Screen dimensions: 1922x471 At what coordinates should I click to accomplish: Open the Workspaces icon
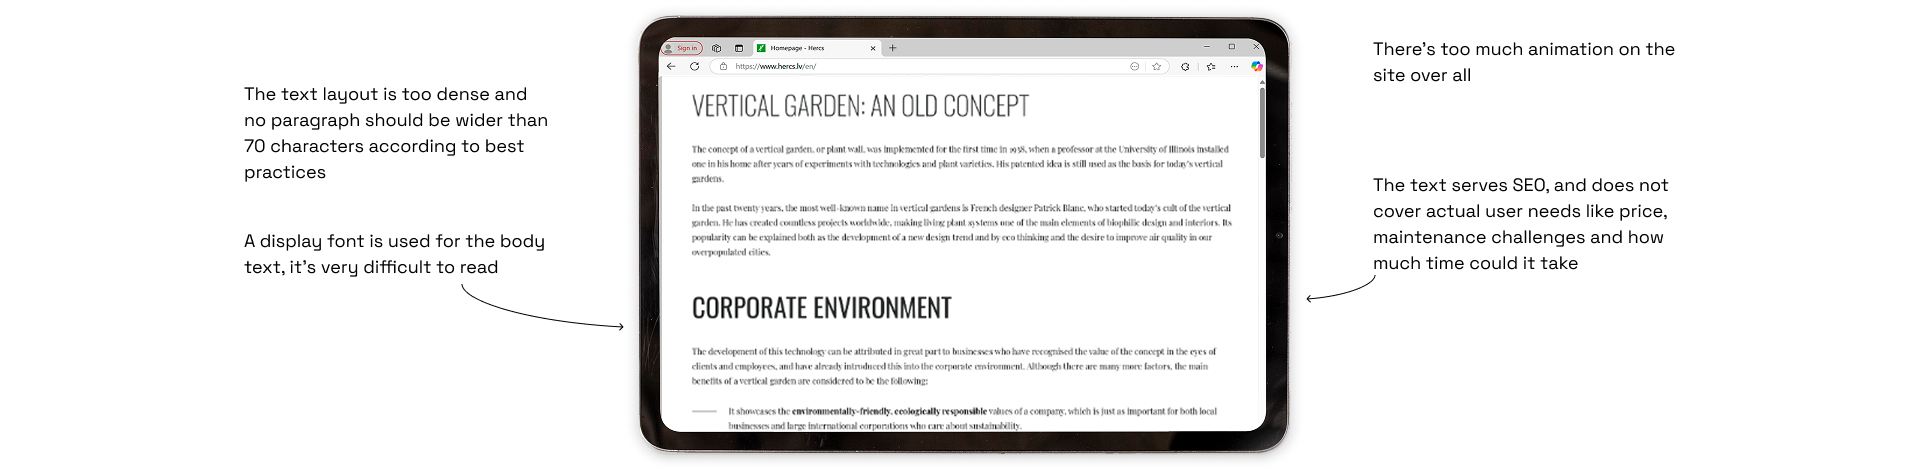coord(717,48)
